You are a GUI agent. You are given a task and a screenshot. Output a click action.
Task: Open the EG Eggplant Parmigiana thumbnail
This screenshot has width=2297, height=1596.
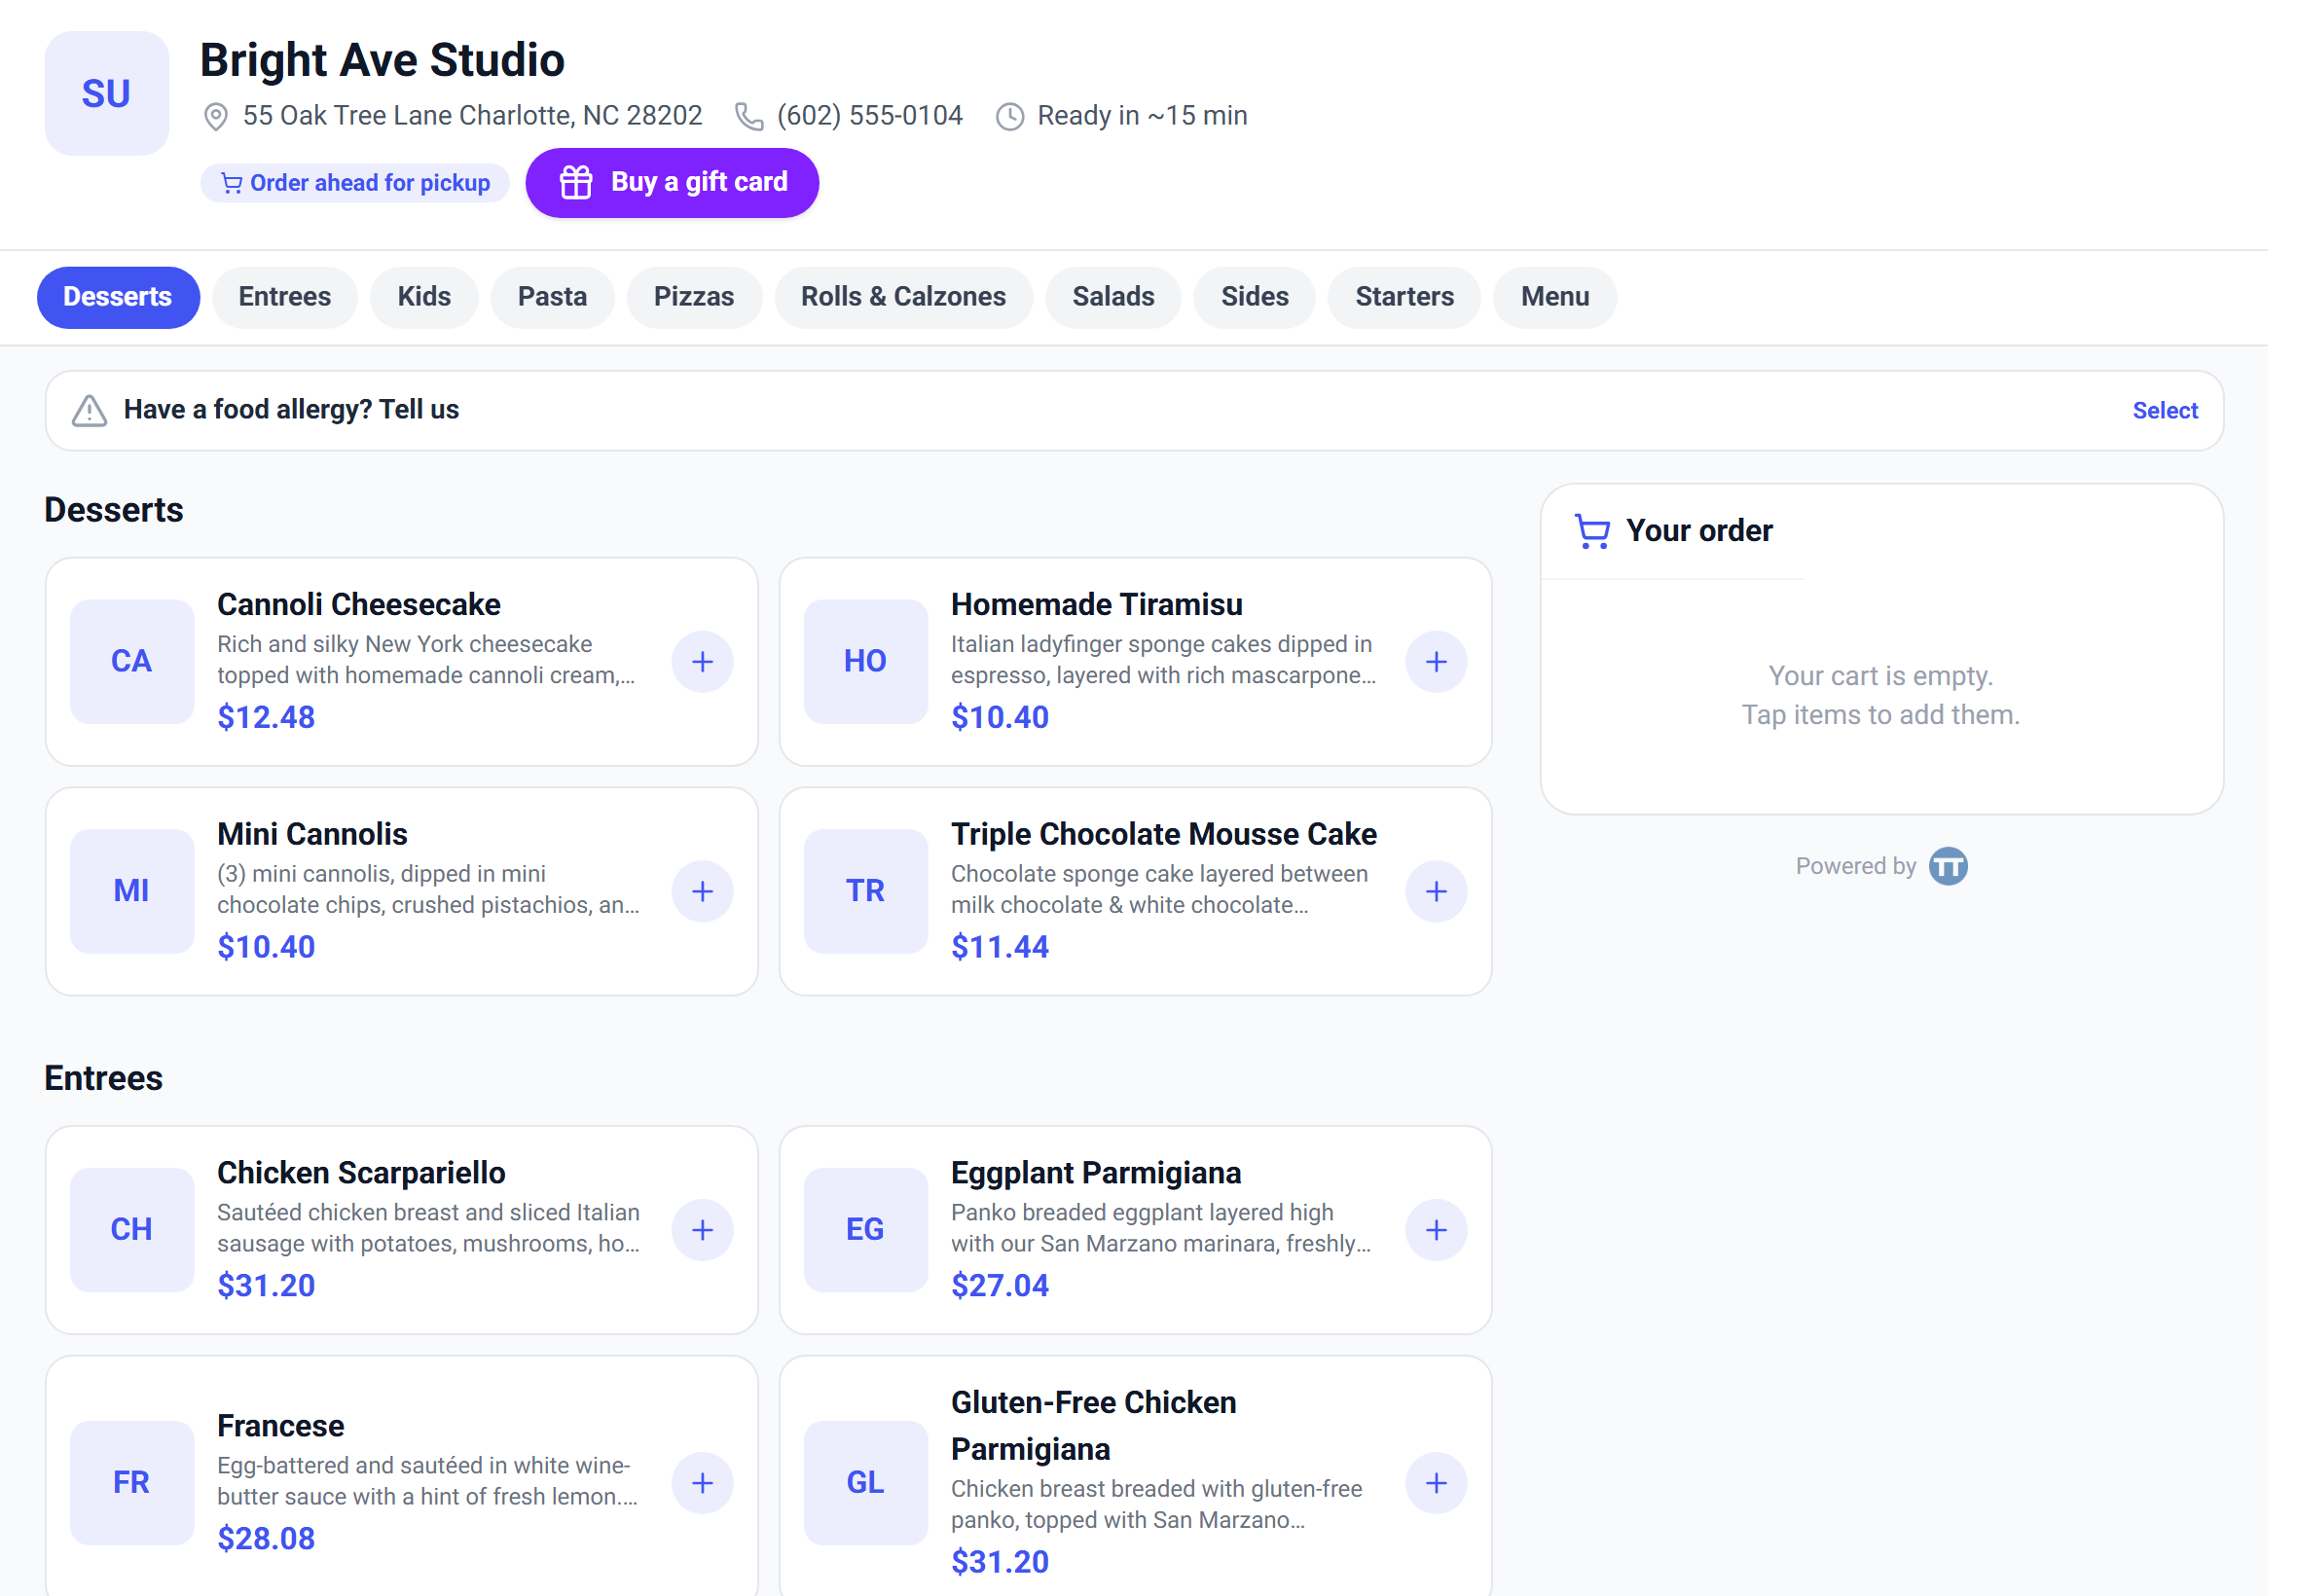(865, 1229)
